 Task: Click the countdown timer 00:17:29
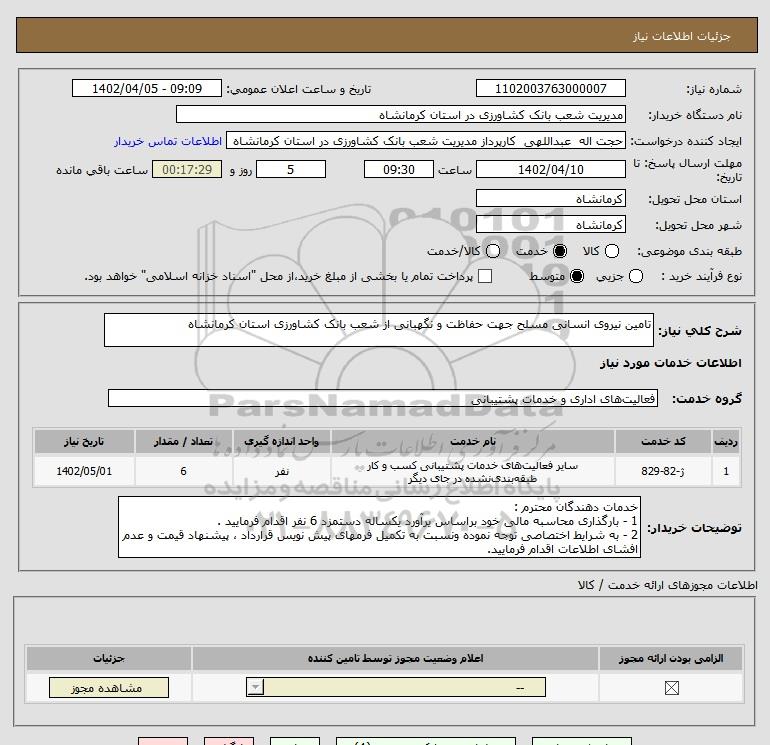click(187, 169)
